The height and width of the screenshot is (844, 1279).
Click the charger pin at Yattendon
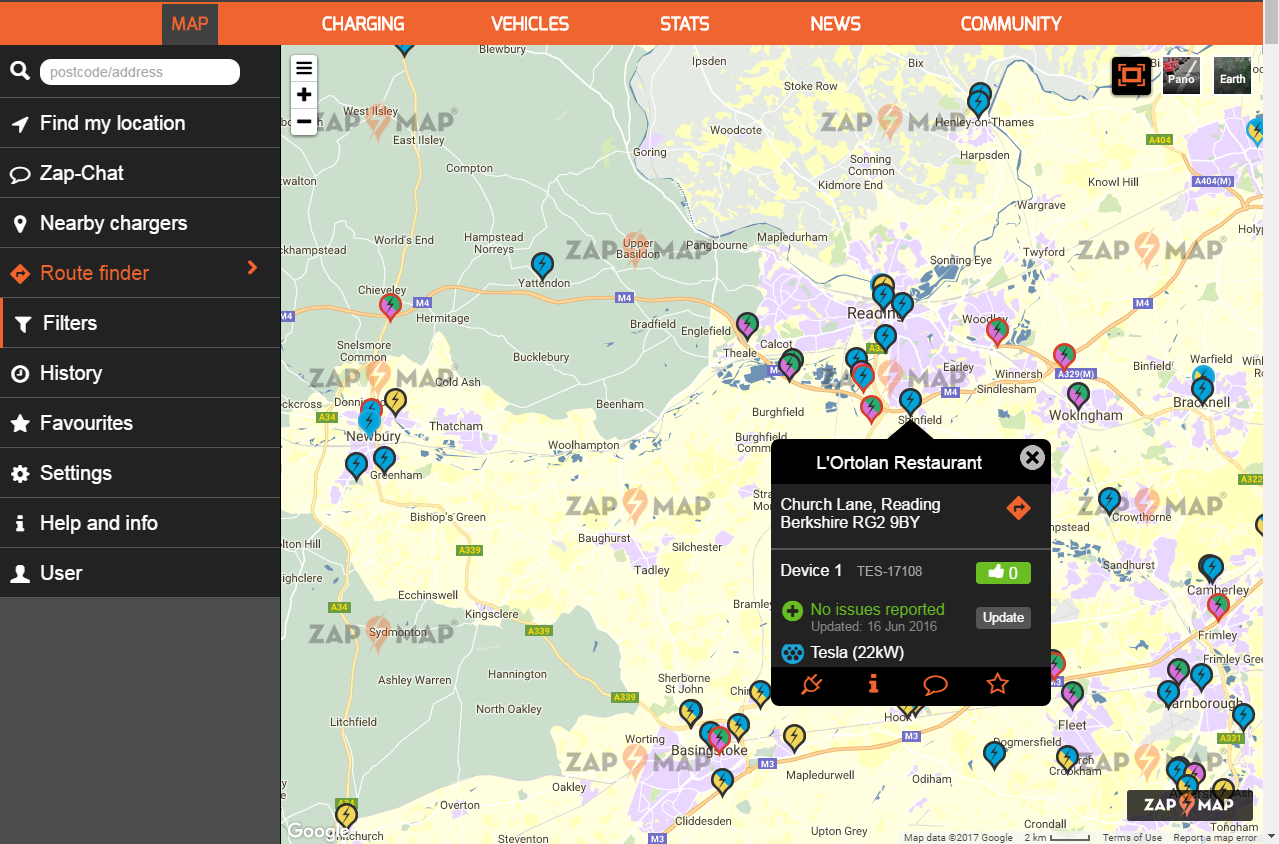tap(542, 265)
